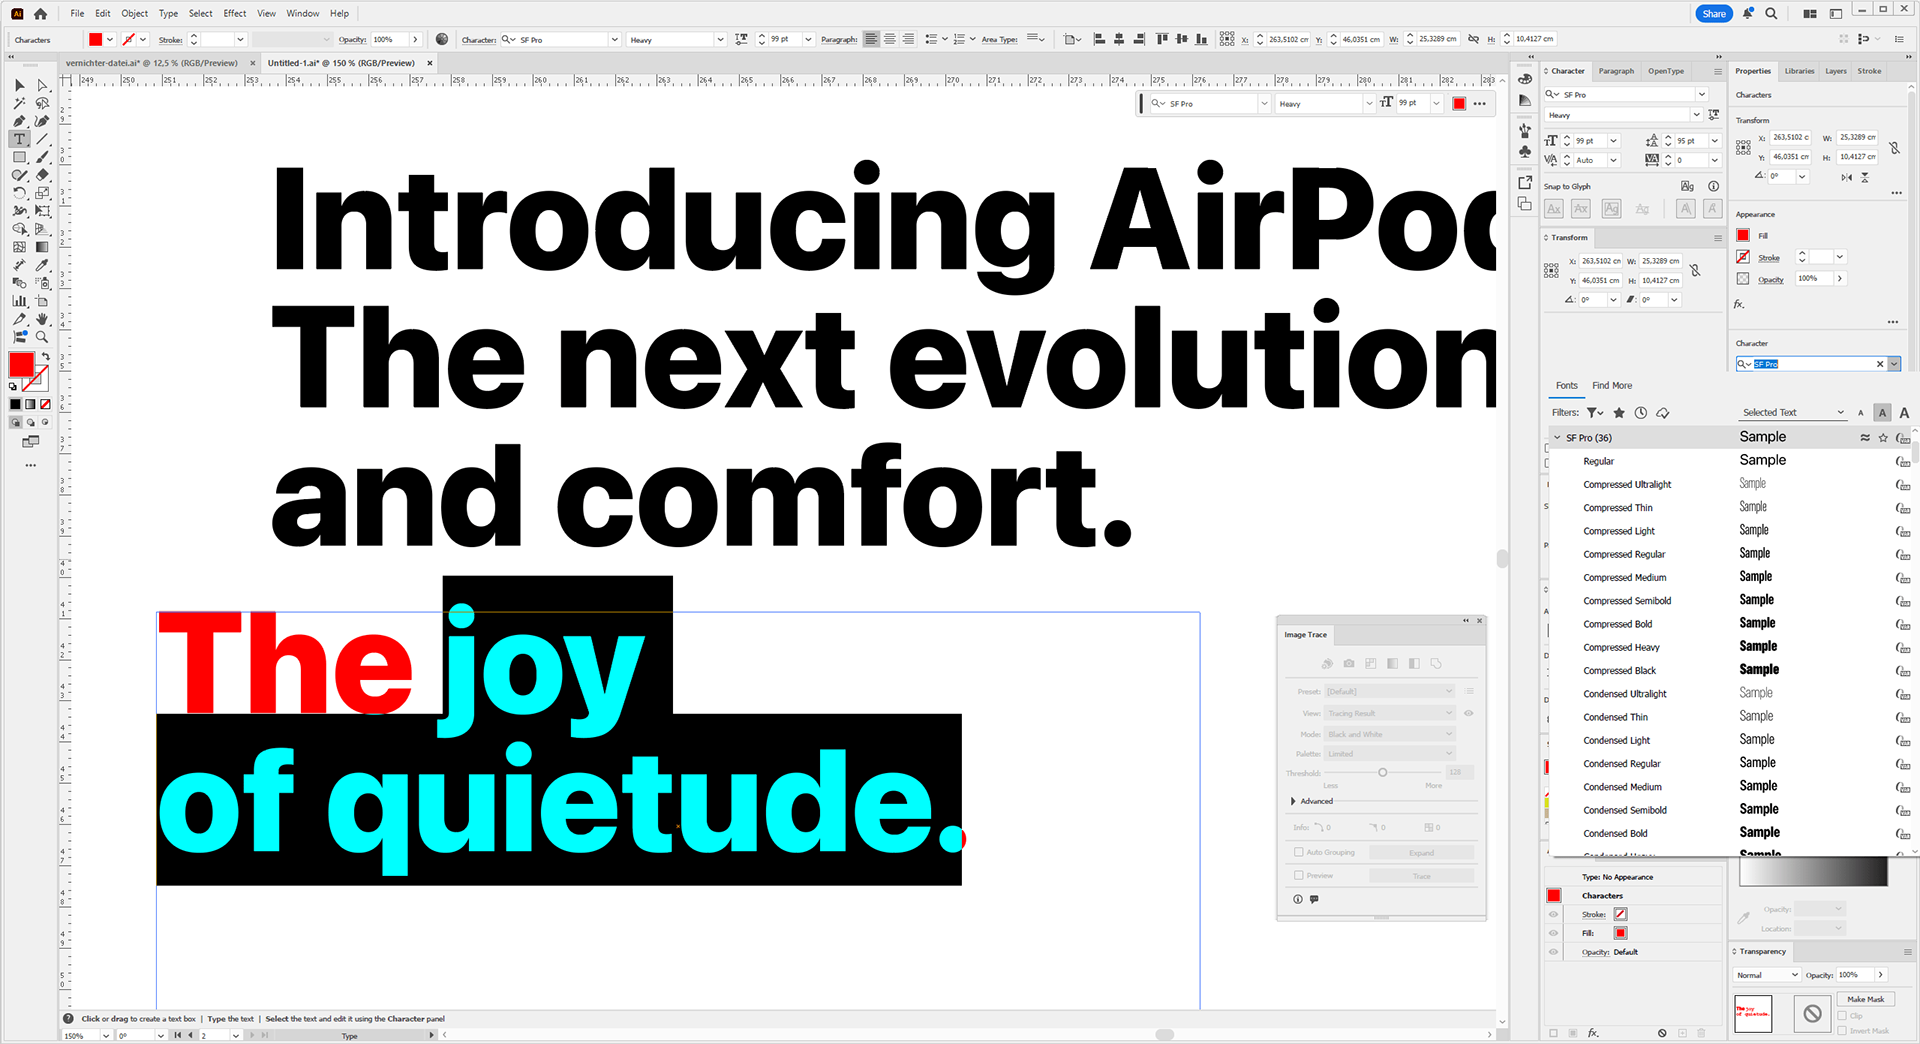The height and width of the screenshot is (1044, 1920).
Task: Swap fill and stroke colors
Action: [x=45, y=356]
